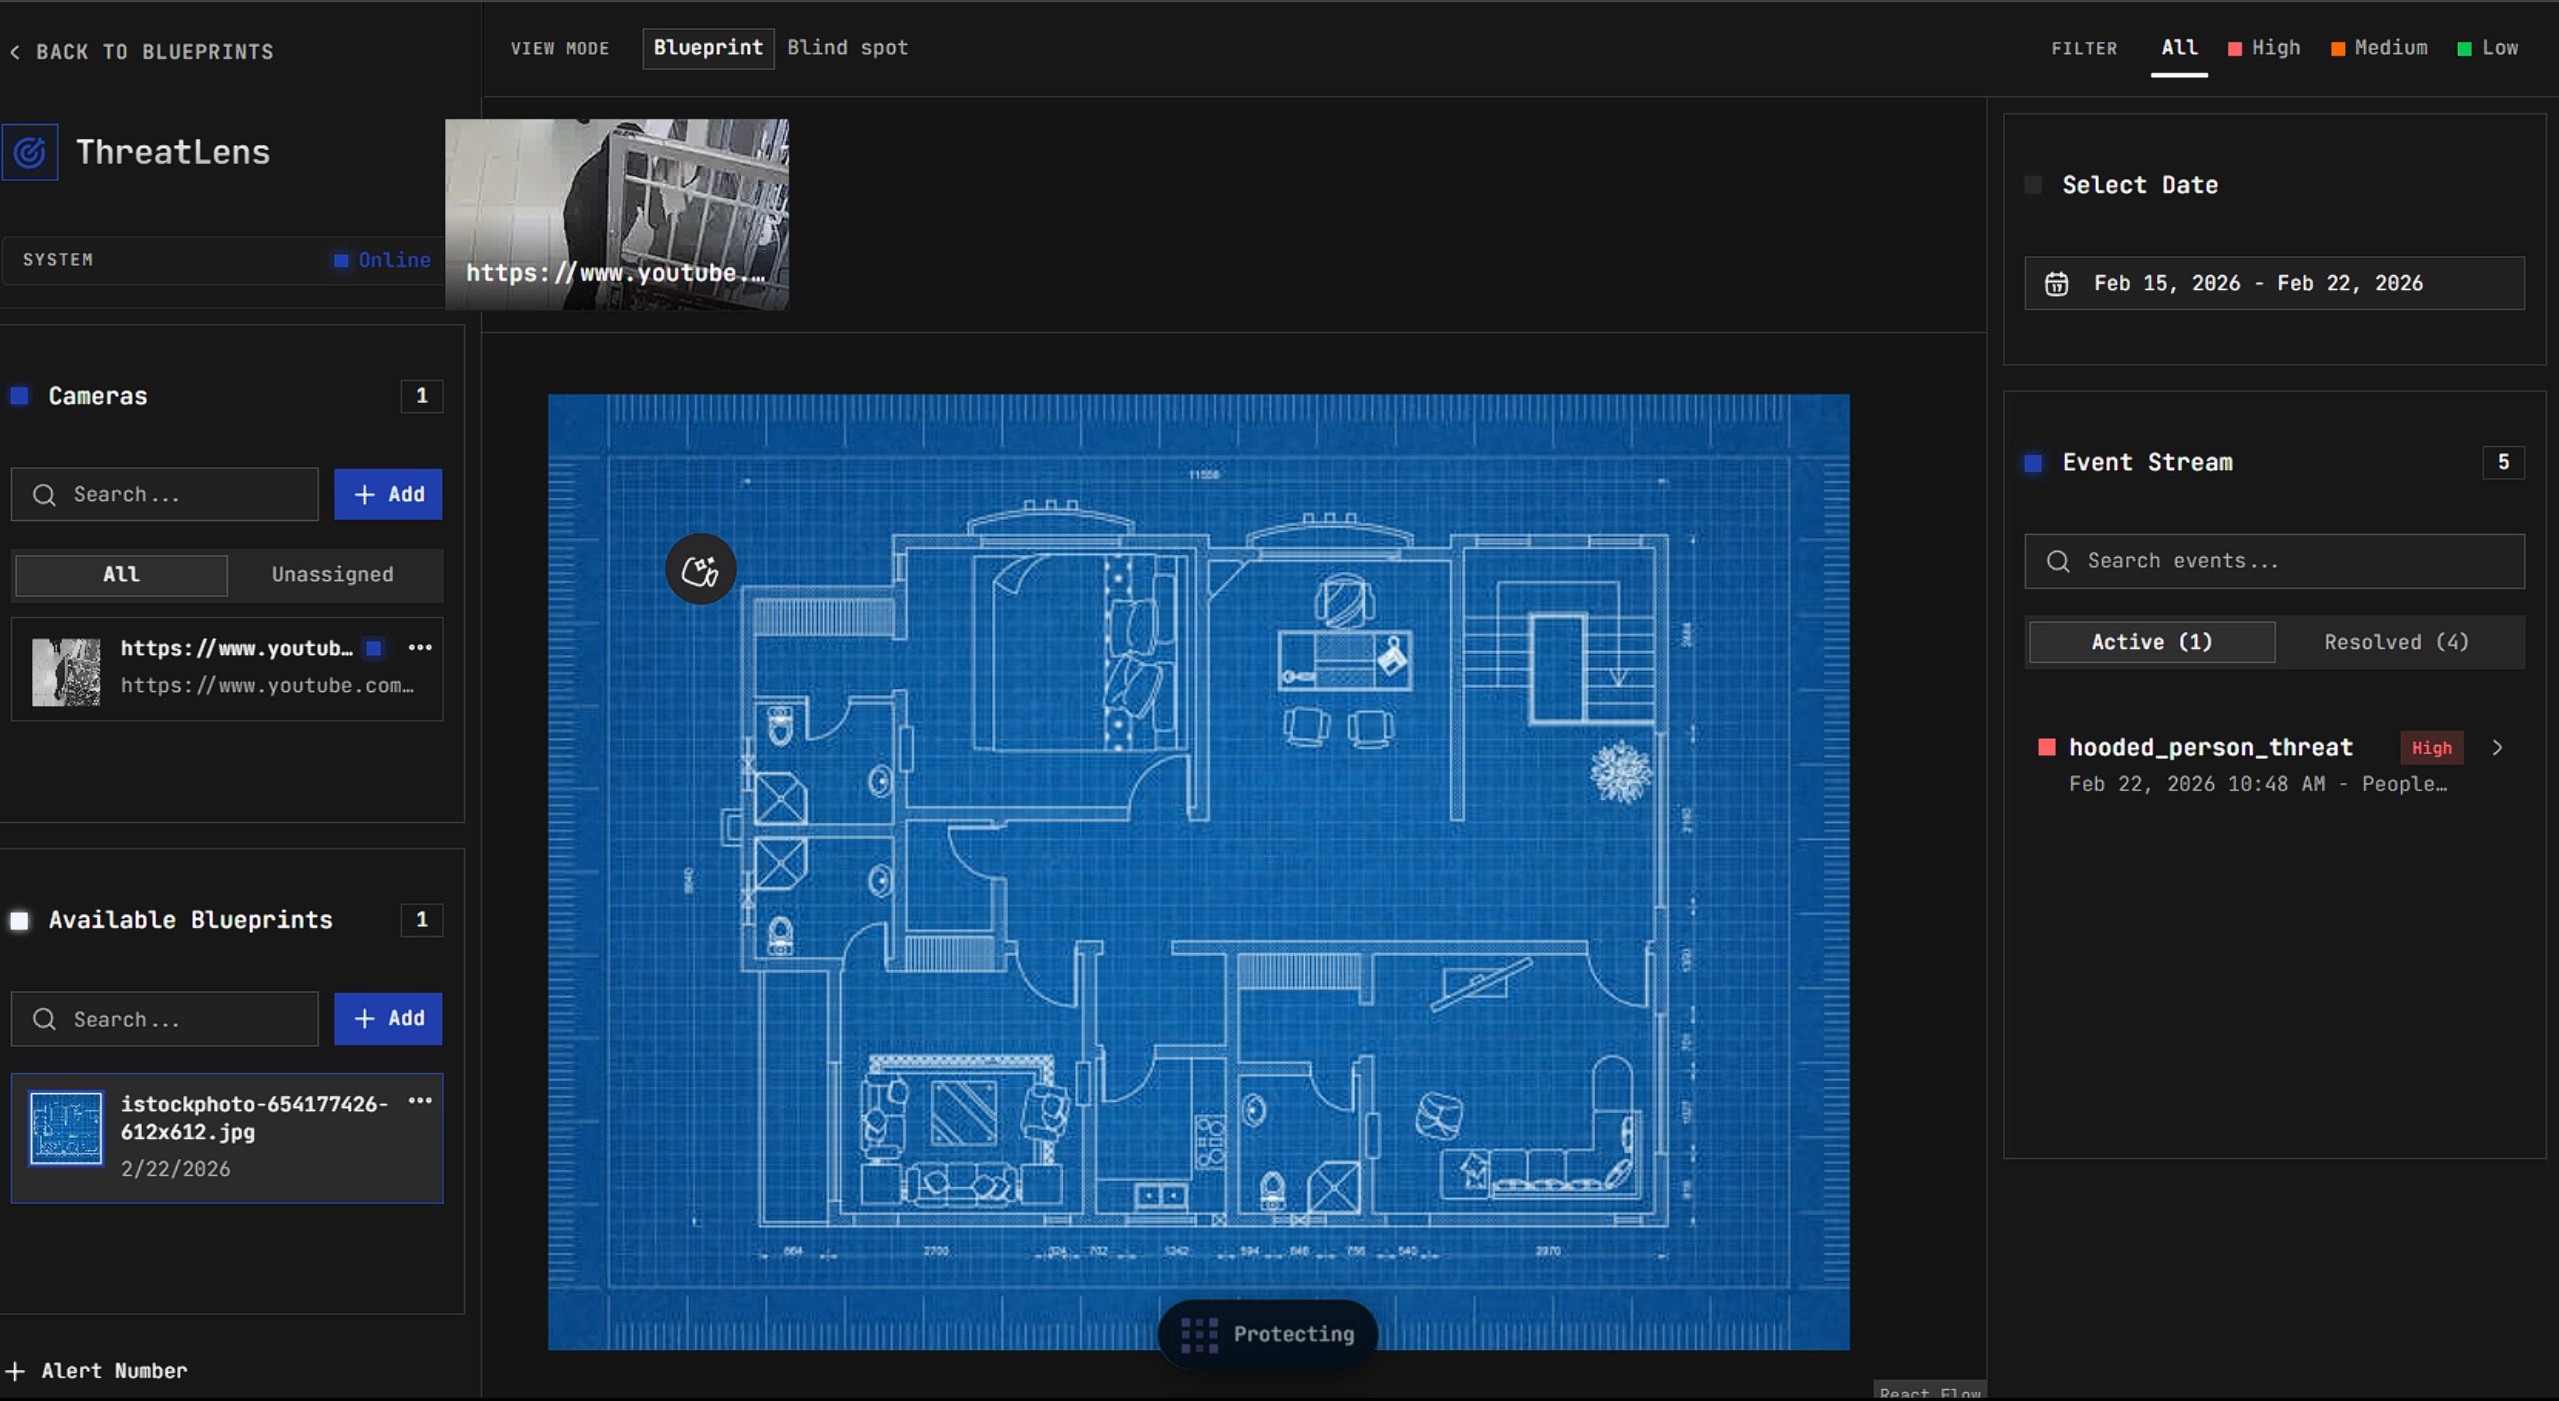This screenshot has width=2559, height=1401.
Task: Open the calendar icon in date field
Action: (2056, 284)
